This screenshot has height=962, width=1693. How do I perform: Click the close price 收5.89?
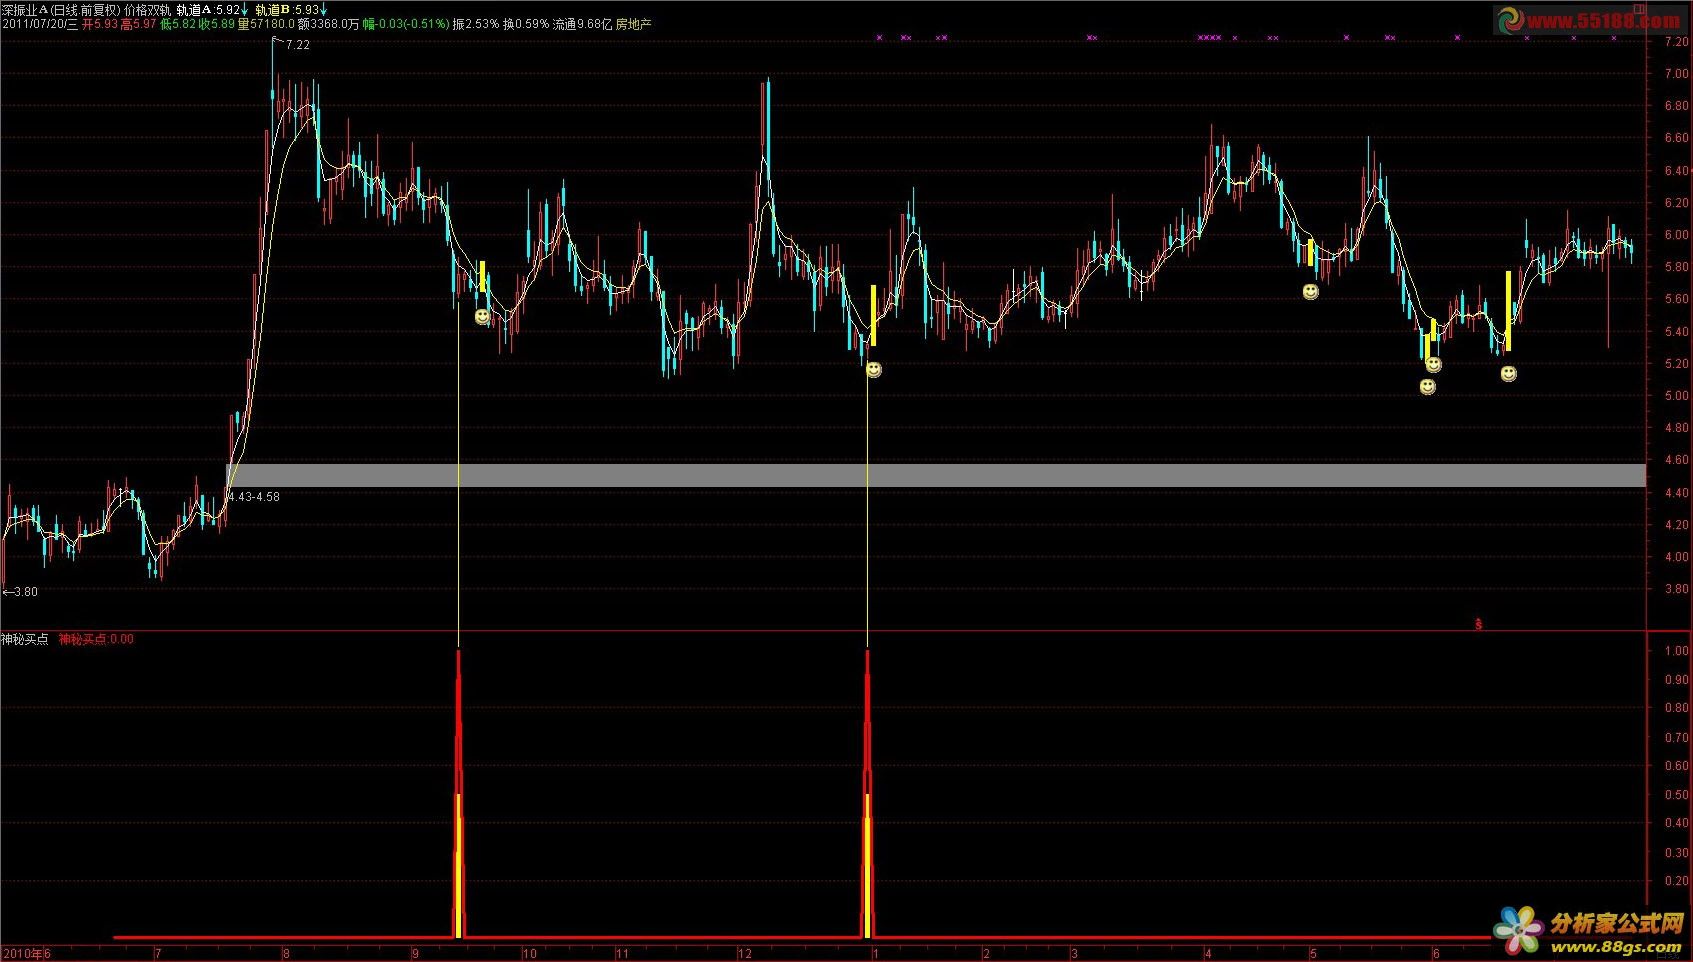(216, 23)
